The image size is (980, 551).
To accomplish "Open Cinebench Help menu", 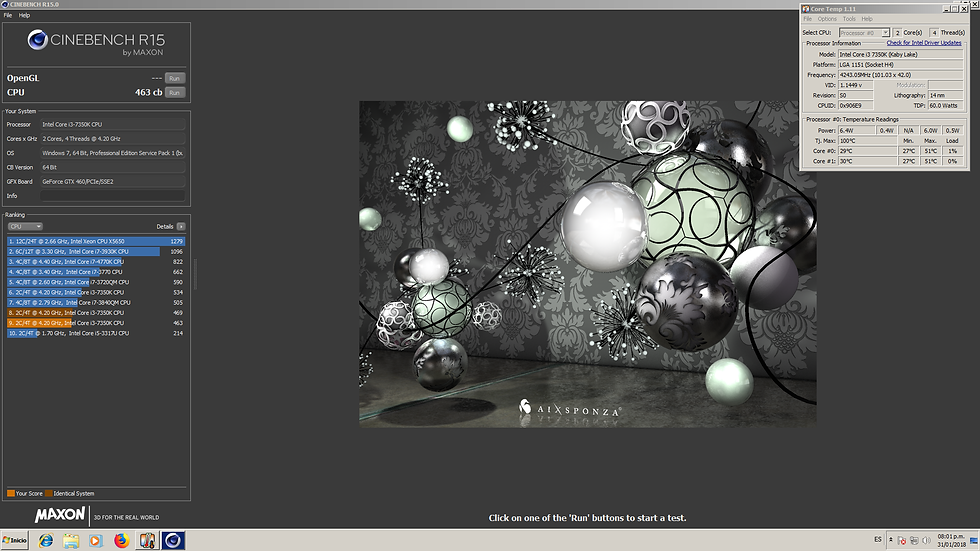I will (x=24, y=15).
